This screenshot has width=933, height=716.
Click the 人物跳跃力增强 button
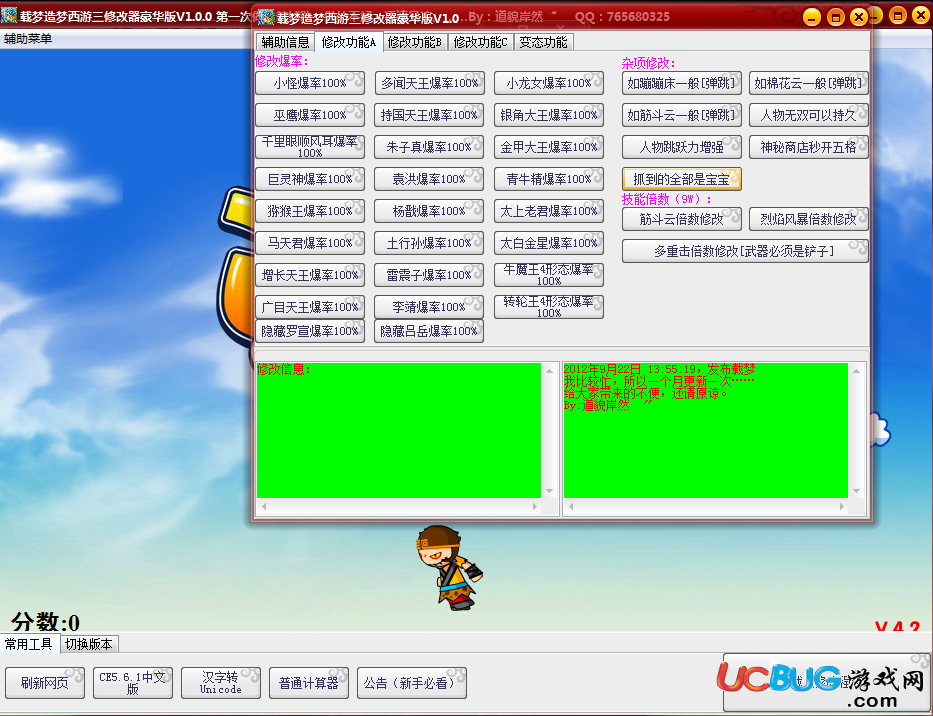pyautogui.click(x=682, y=147)
